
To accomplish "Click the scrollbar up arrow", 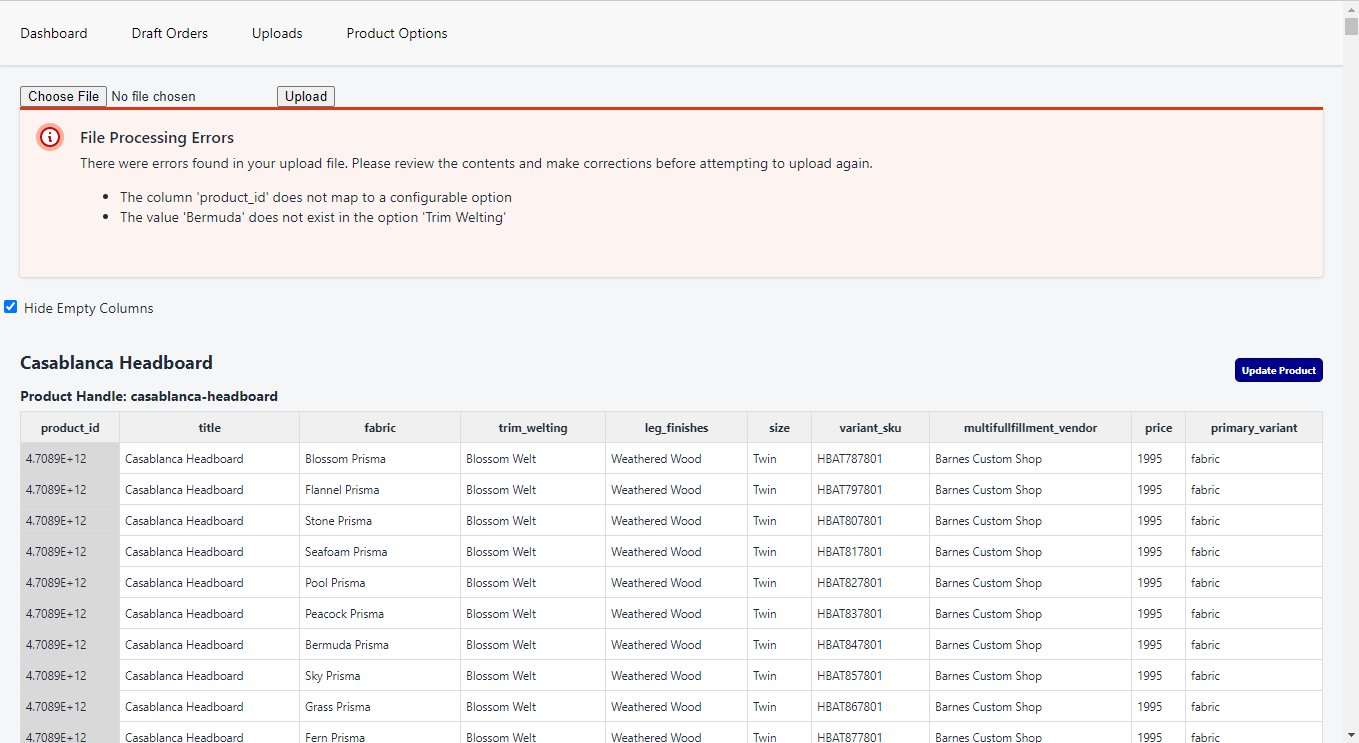I will pos(1350,7).
